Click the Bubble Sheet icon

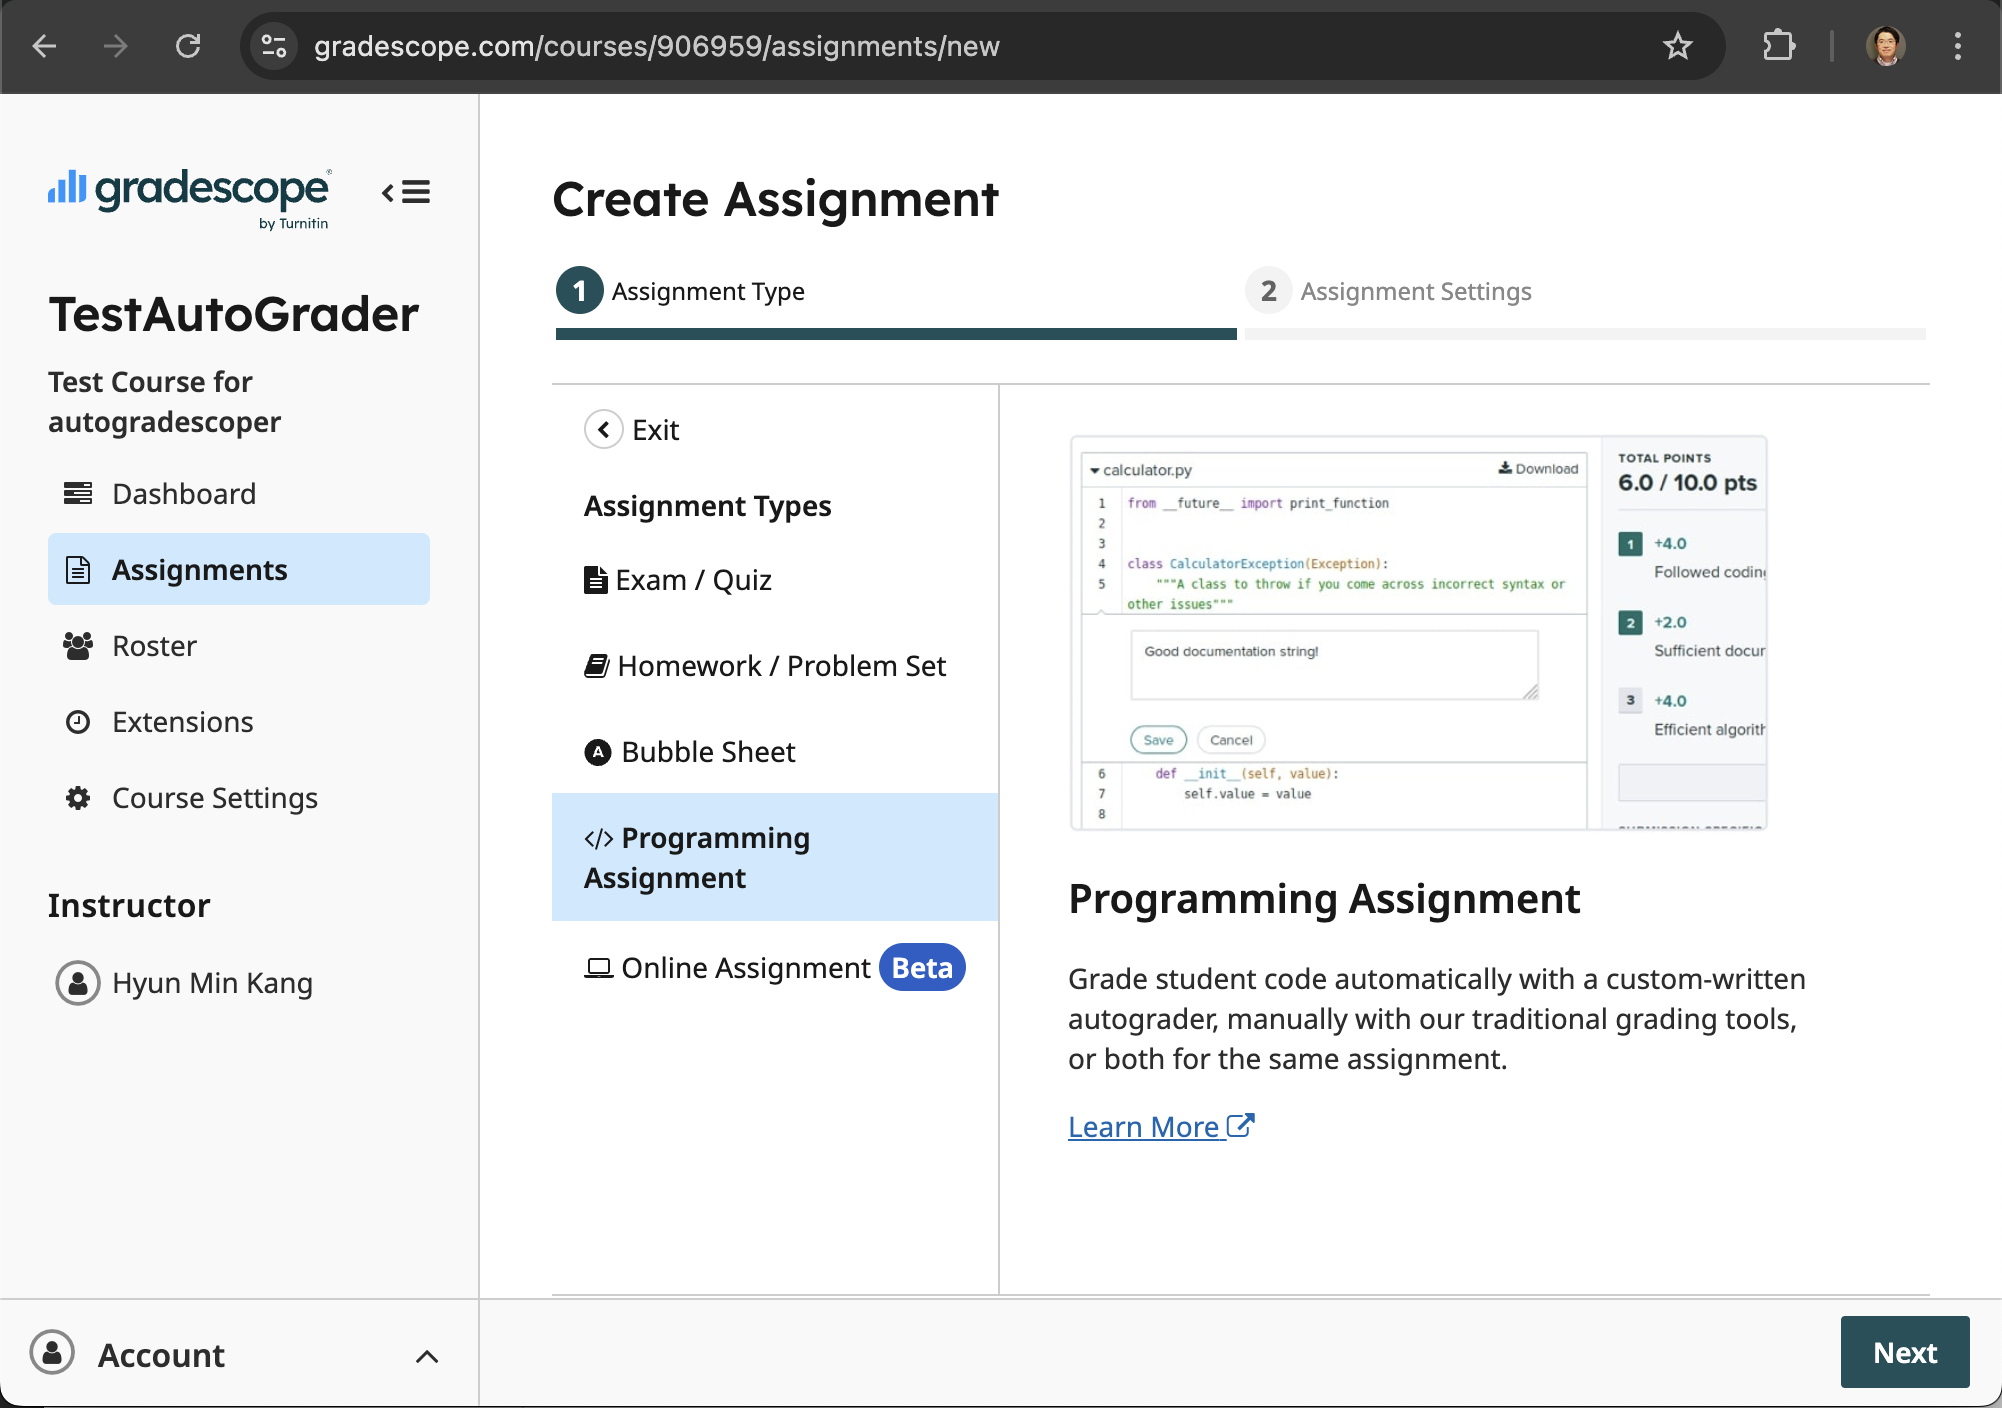click(x=597, y=752)
